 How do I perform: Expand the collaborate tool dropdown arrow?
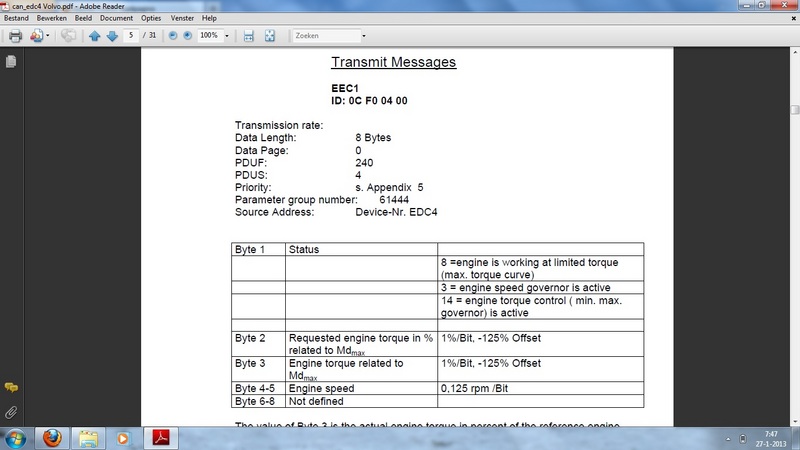point(48,35)
